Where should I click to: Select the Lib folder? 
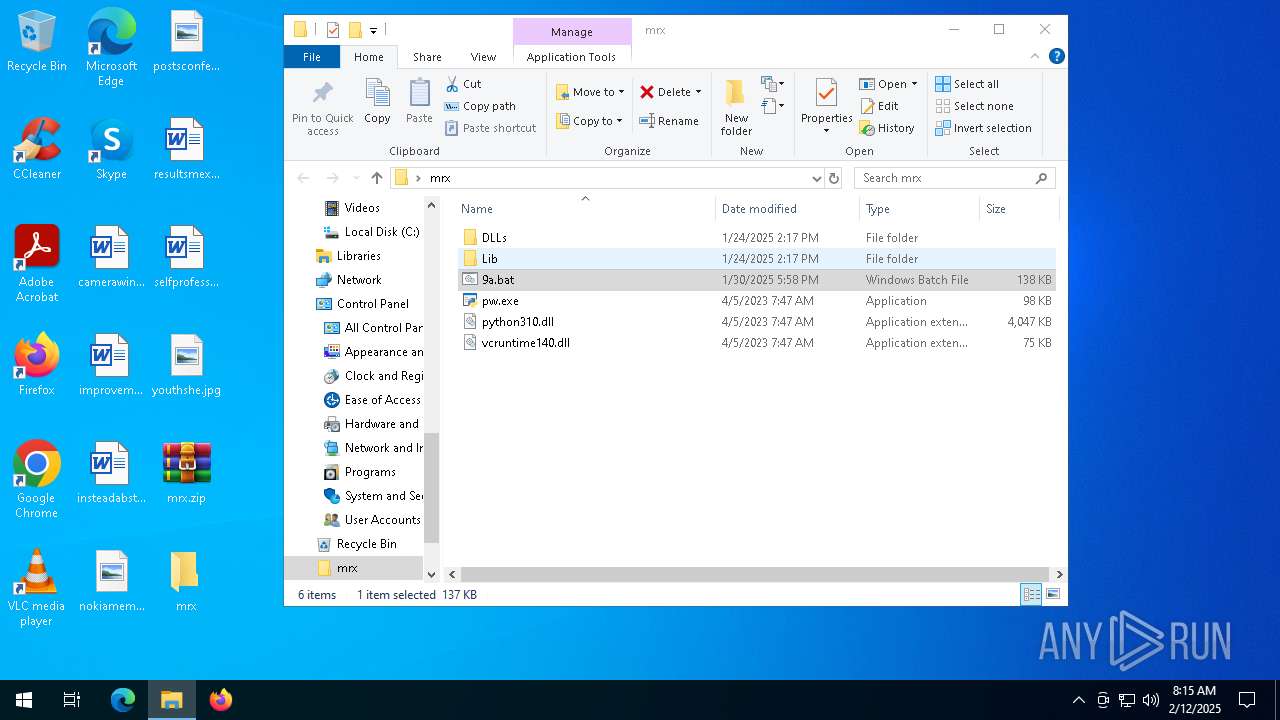point(757,259)
